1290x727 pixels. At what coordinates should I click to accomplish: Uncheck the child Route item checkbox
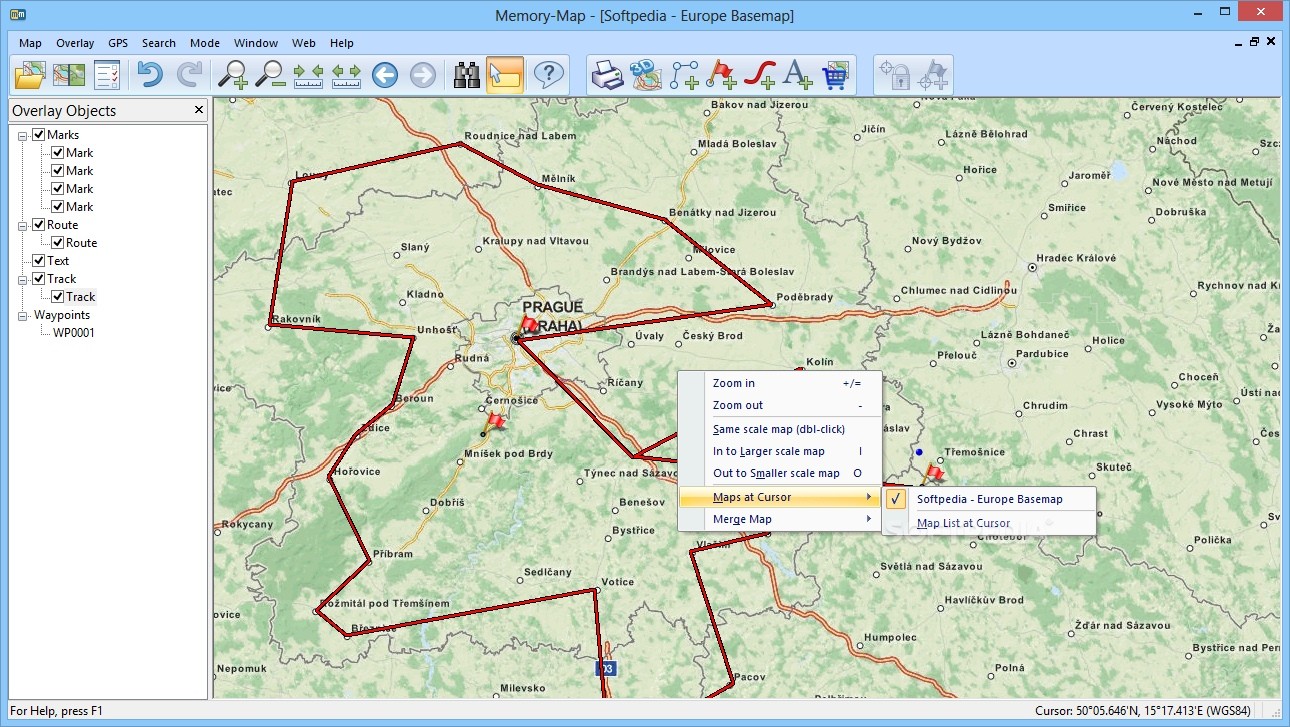[58, 243]
